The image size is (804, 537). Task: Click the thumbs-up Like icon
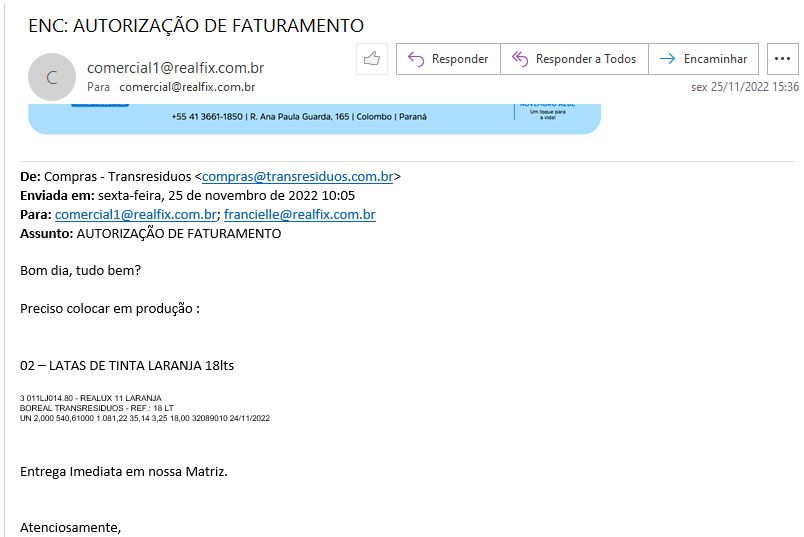(x=372, y=59)
